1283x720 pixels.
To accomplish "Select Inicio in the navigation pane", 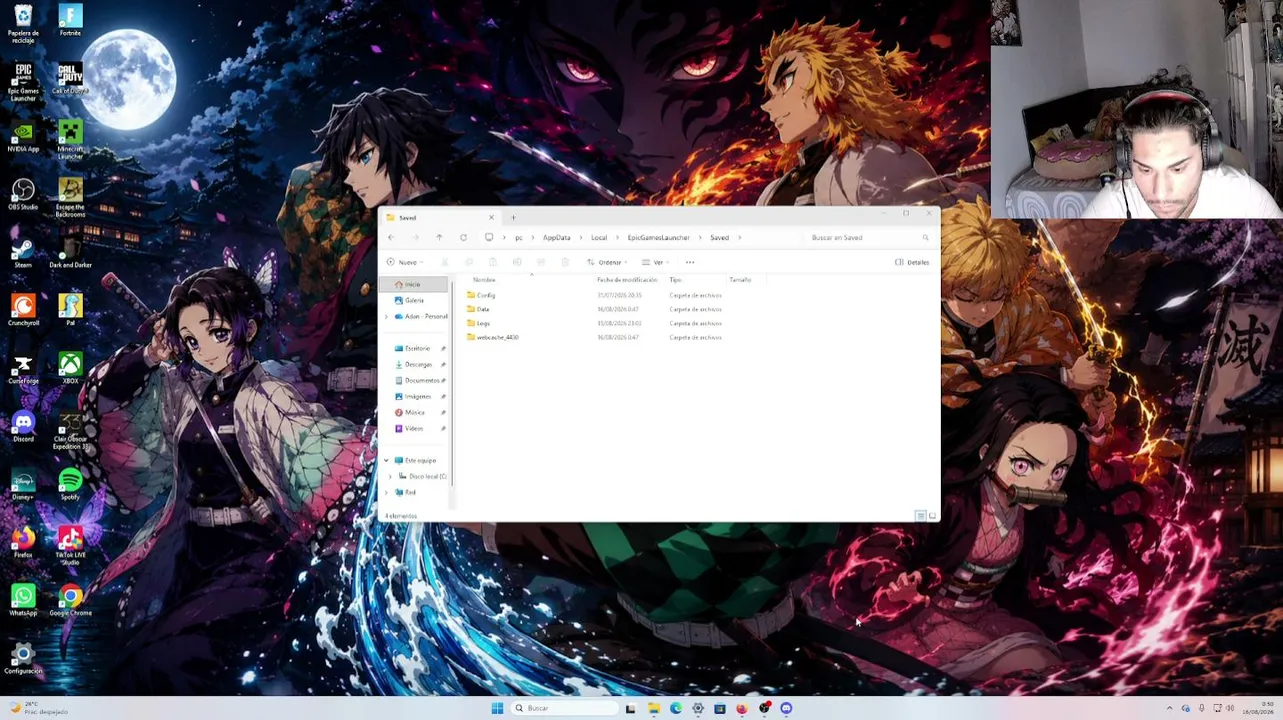I will [x=414, y=284].
